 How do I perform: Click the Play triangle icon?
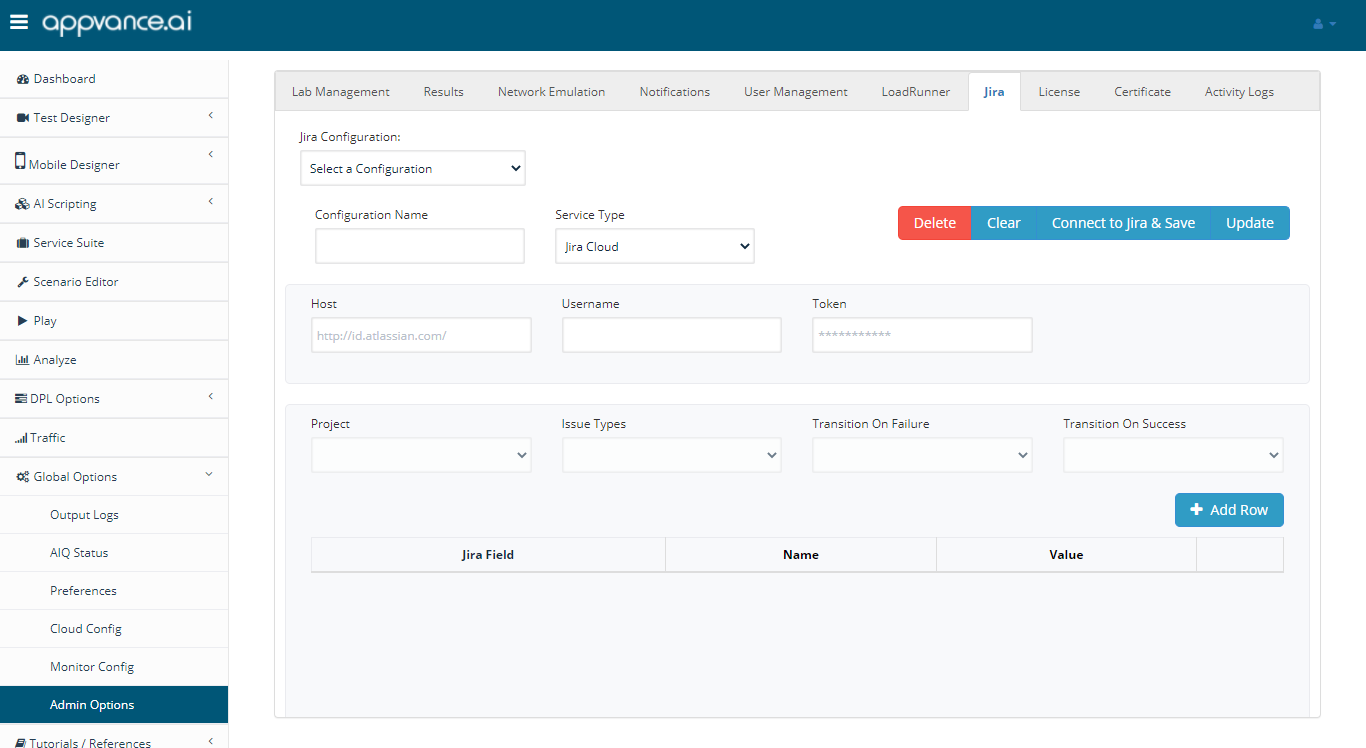click(x=23, y=321)
